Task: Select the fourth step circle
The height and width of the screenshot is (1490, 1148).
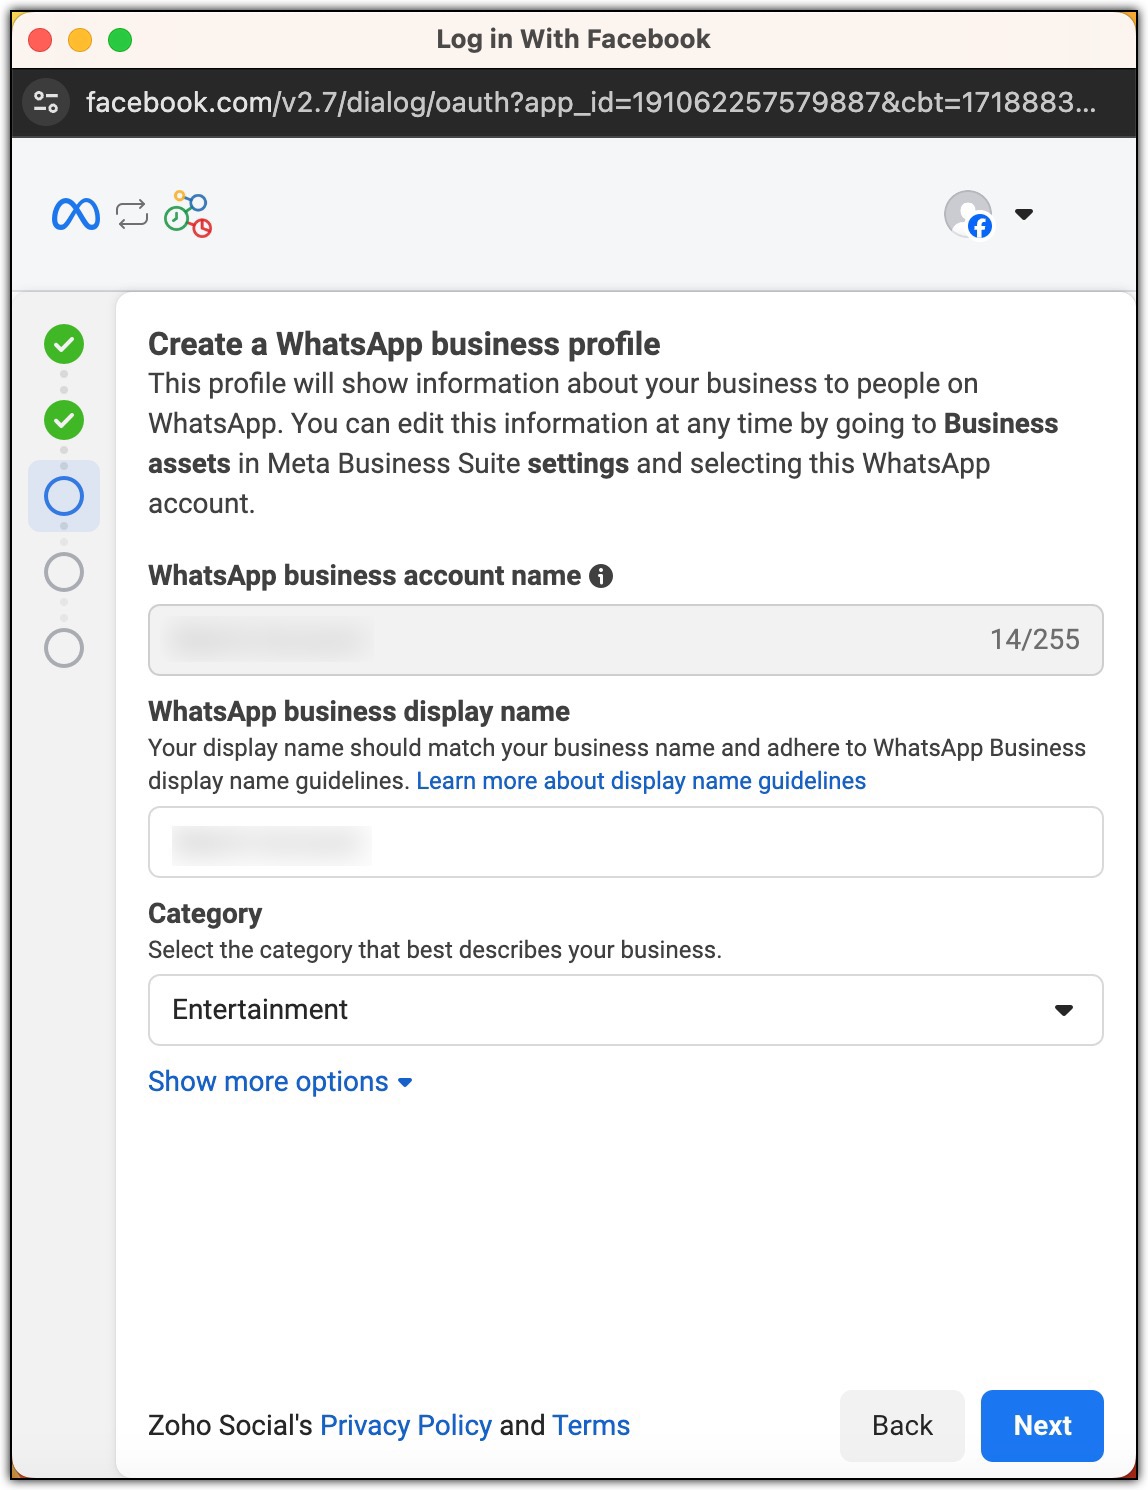Action: click(64, 572)
